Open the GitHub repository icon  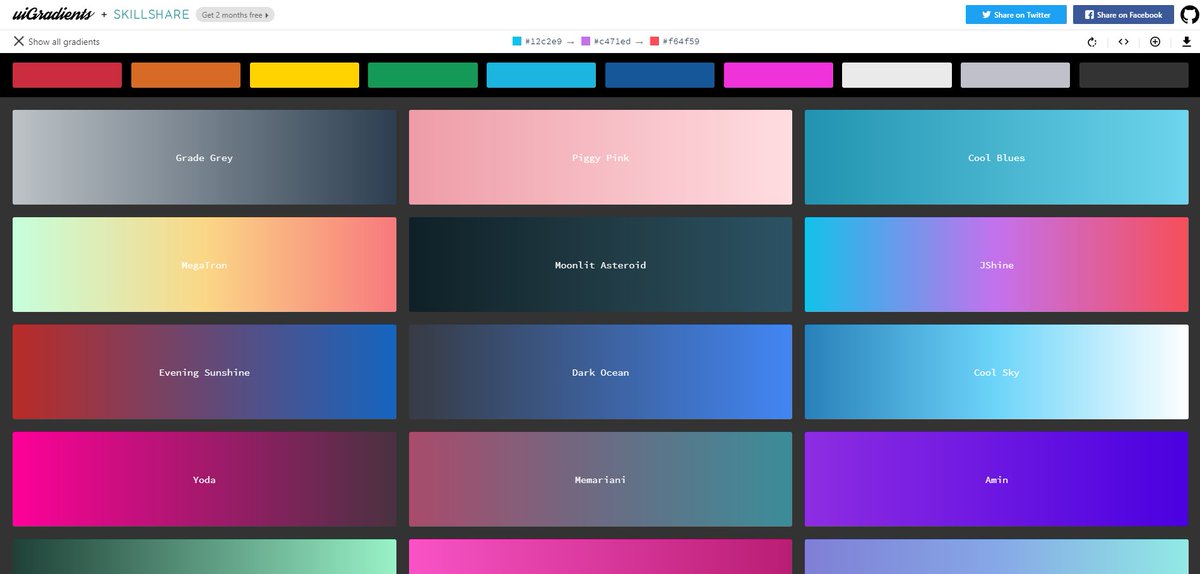pyautogui.click(x=1188, y=15)
